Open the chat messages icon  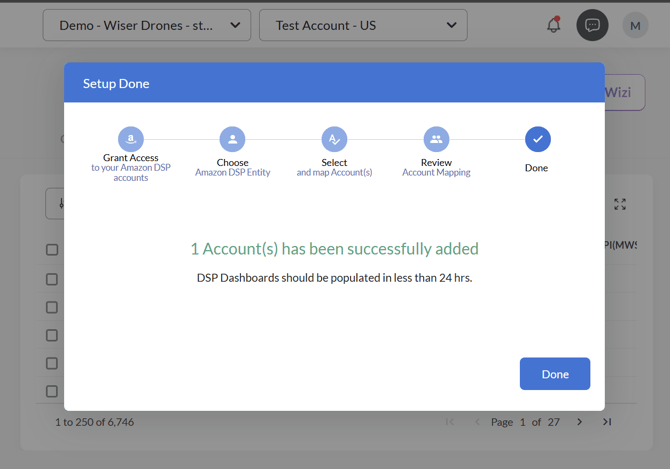[592, 25]
